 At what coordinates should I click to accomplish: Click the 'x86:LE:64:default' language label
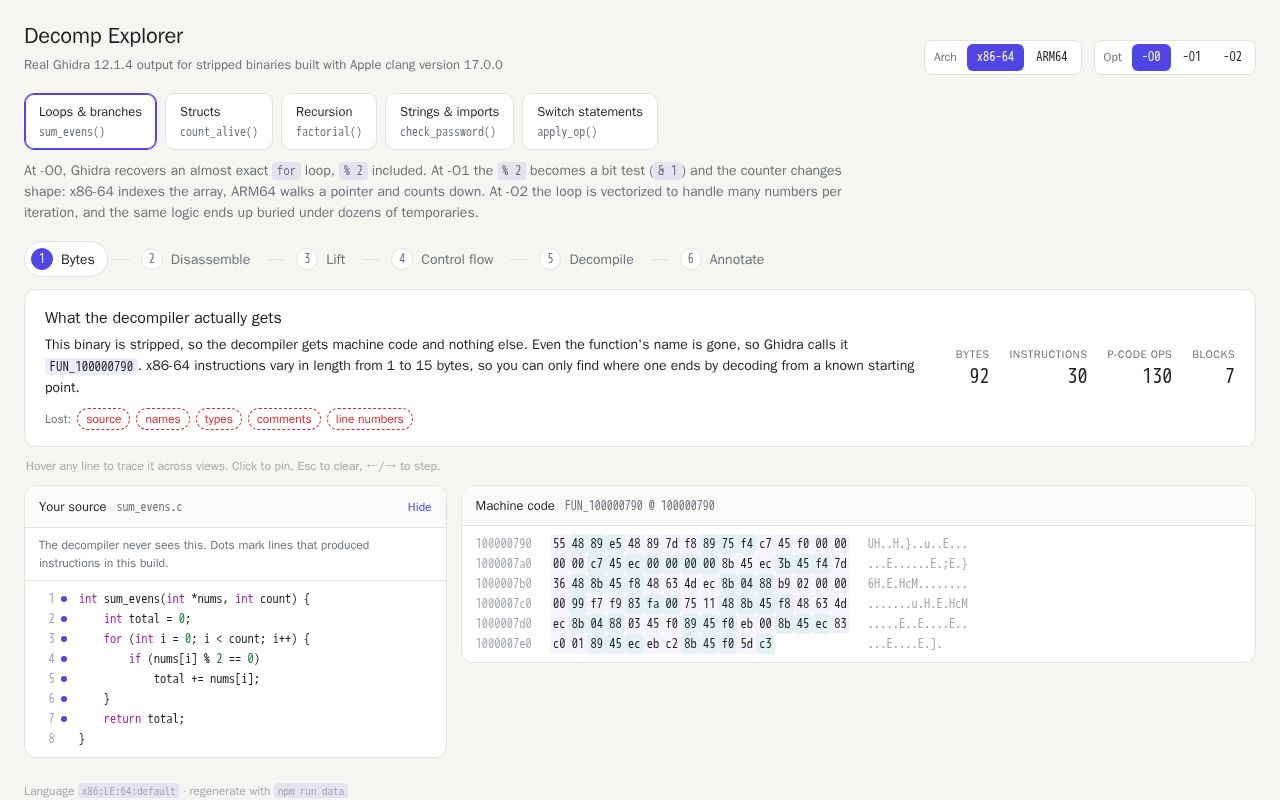[129, 791]
